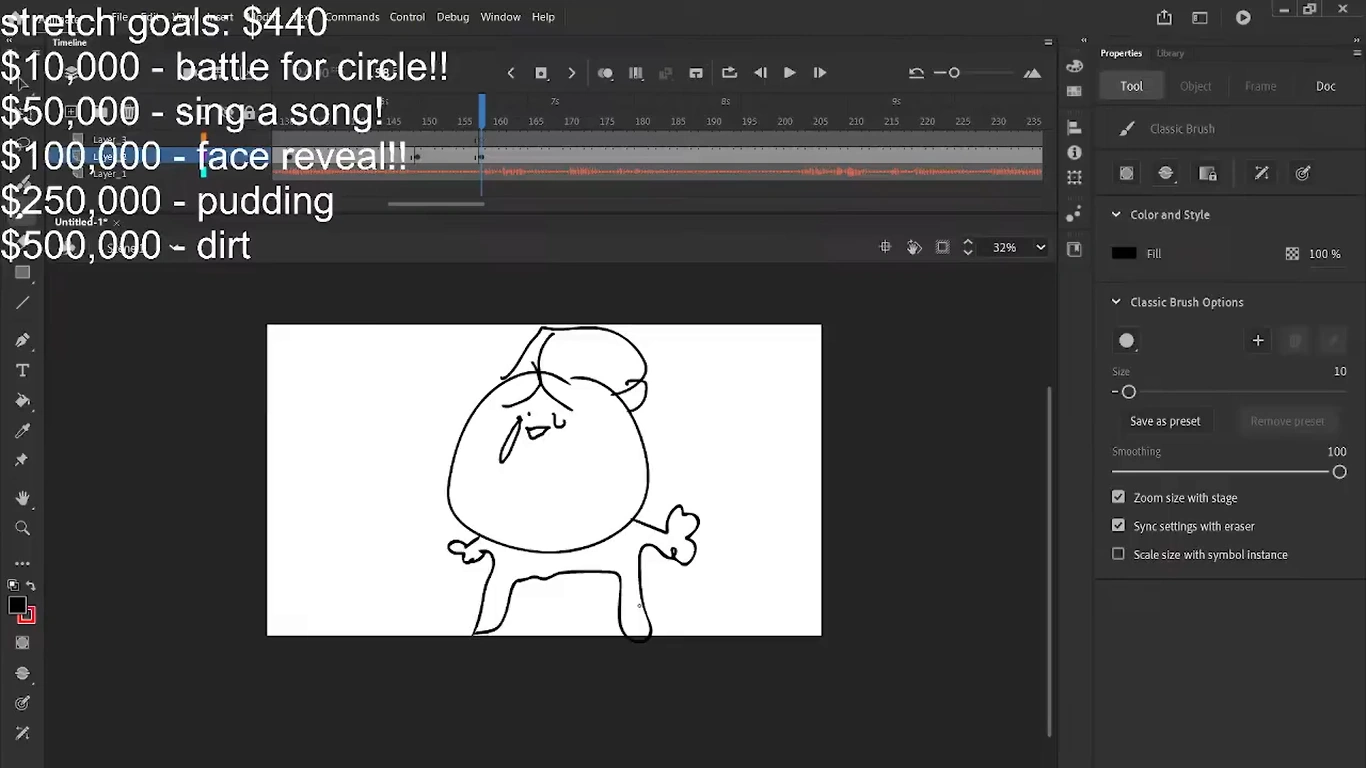Image resolution: width=1366 pixels, height=768 pixels.
Task: Open the Properties panel options menu
Action: 1357,53
